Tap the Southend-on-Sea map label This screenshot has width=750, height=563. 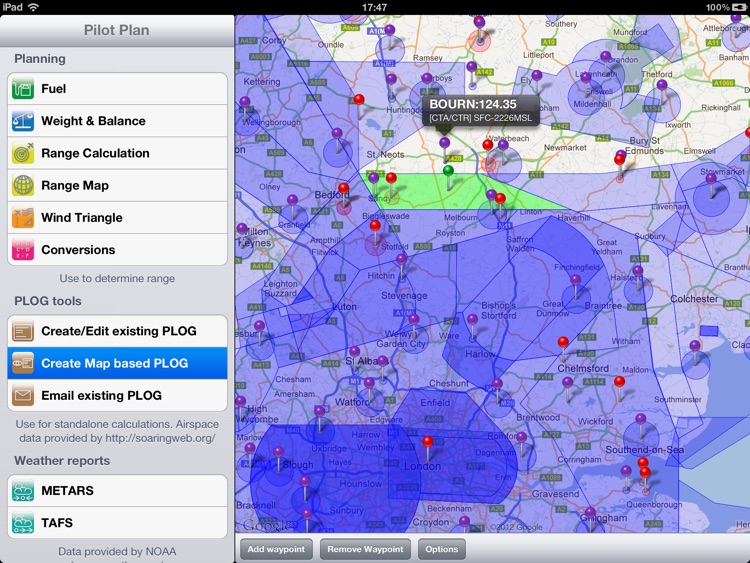click(x=644, y=450)
